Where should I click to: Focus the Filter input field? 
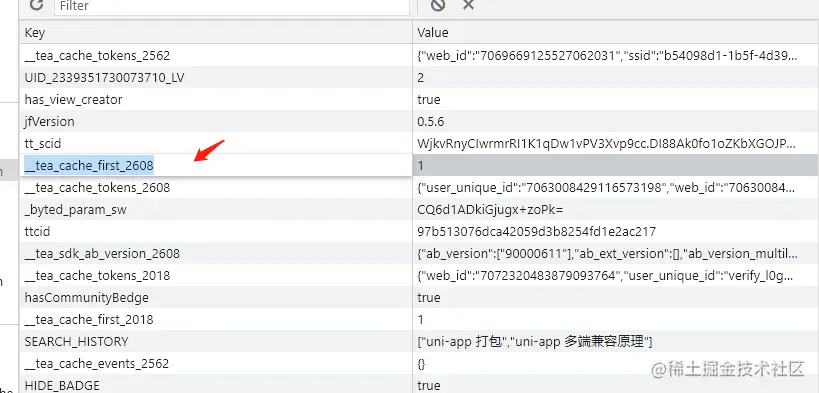click(x=231, y=6)
